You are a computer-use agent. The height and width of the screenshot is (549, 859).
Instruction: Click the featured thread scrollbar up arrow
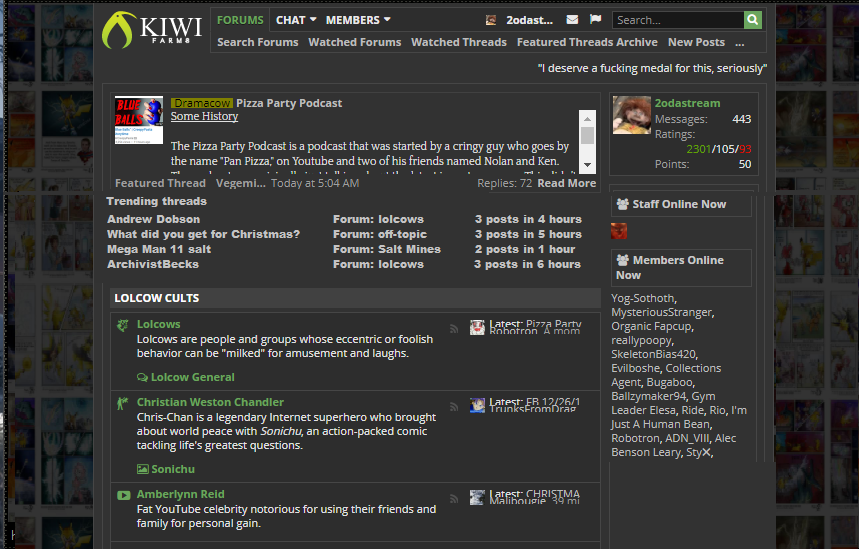tap(587, 118)
